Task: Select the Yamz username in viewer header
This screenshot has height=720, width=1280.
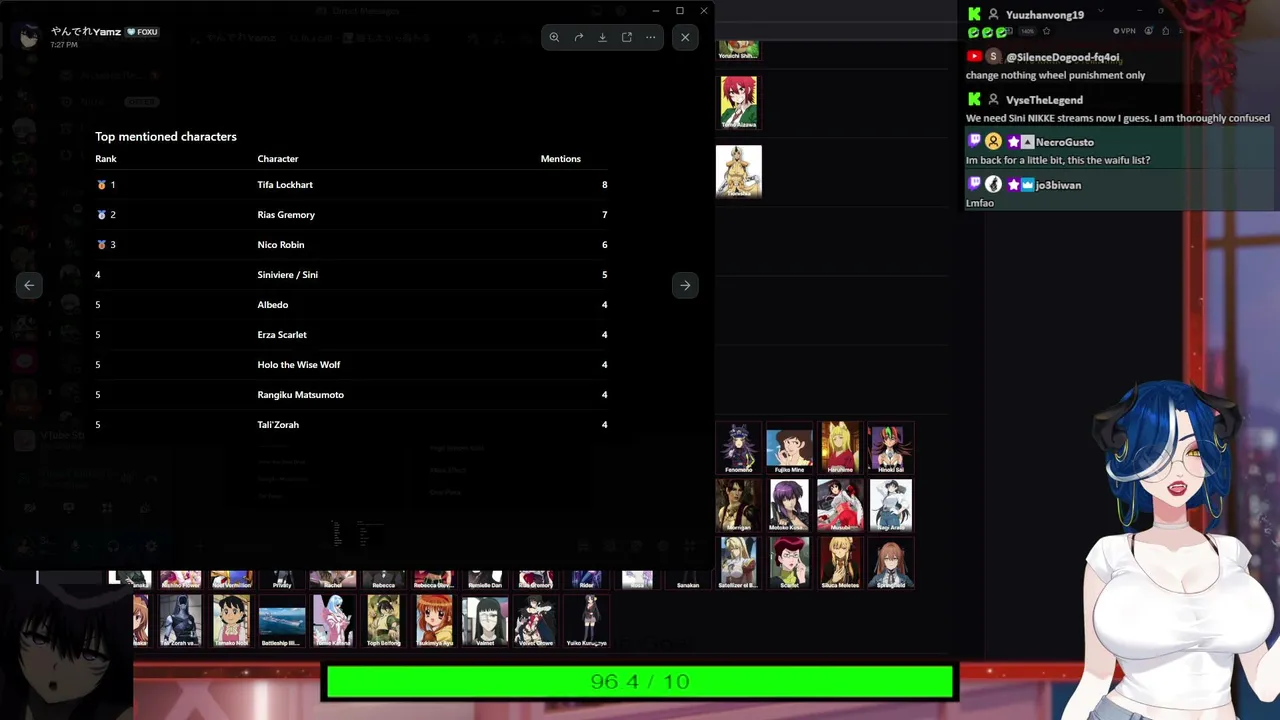Action: click(x=86, y=32)
